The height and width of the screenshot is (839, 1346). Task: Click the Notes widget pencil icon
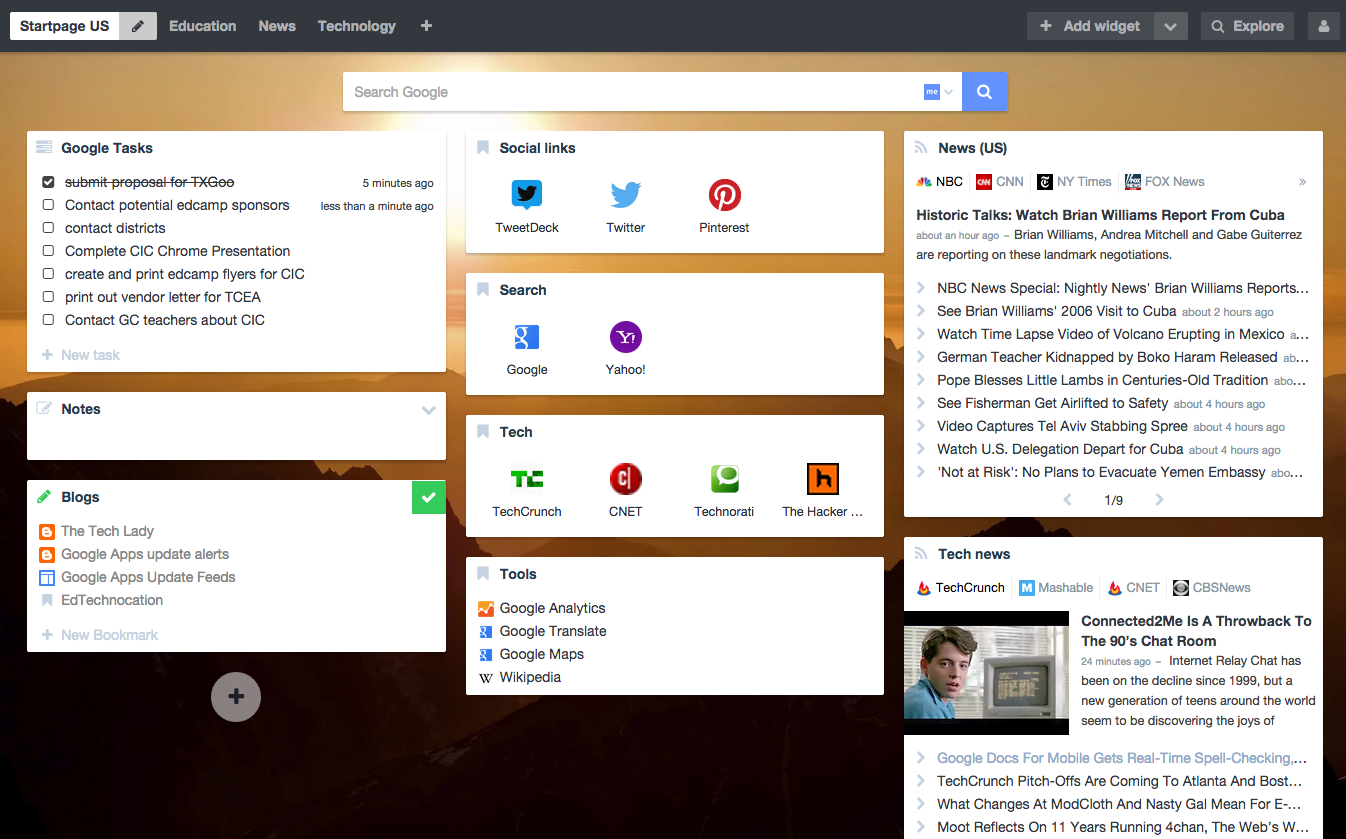[x=44, y=408]
